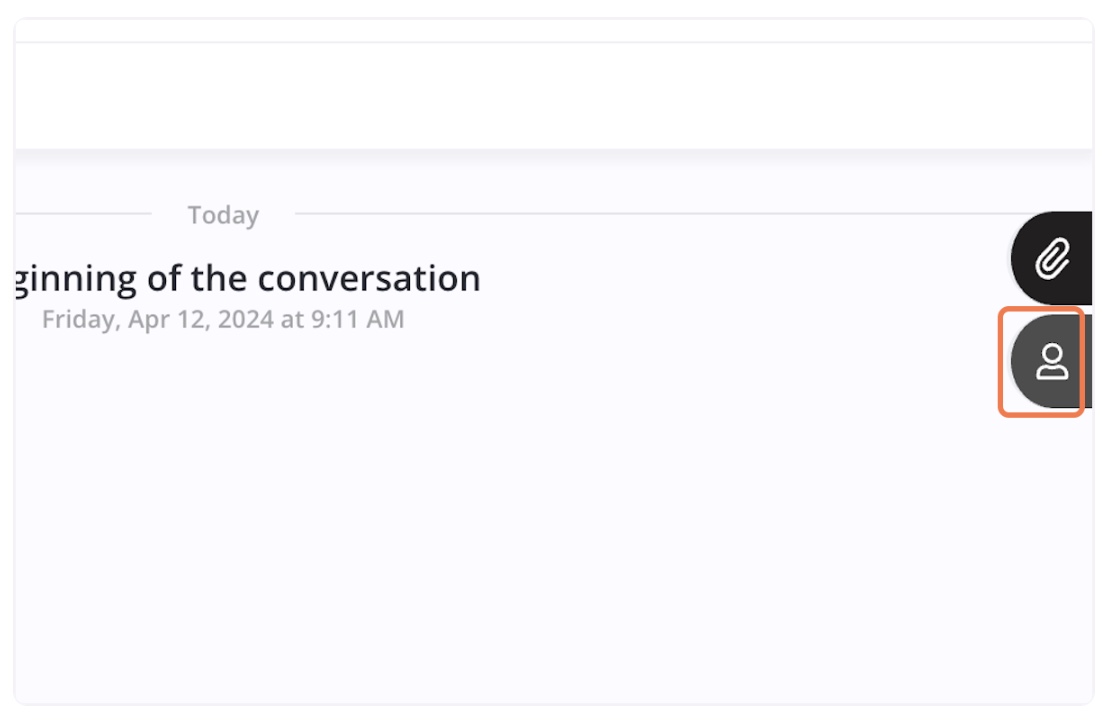
Task: Click the "Today" date divider label
Action: coord(223,215)
